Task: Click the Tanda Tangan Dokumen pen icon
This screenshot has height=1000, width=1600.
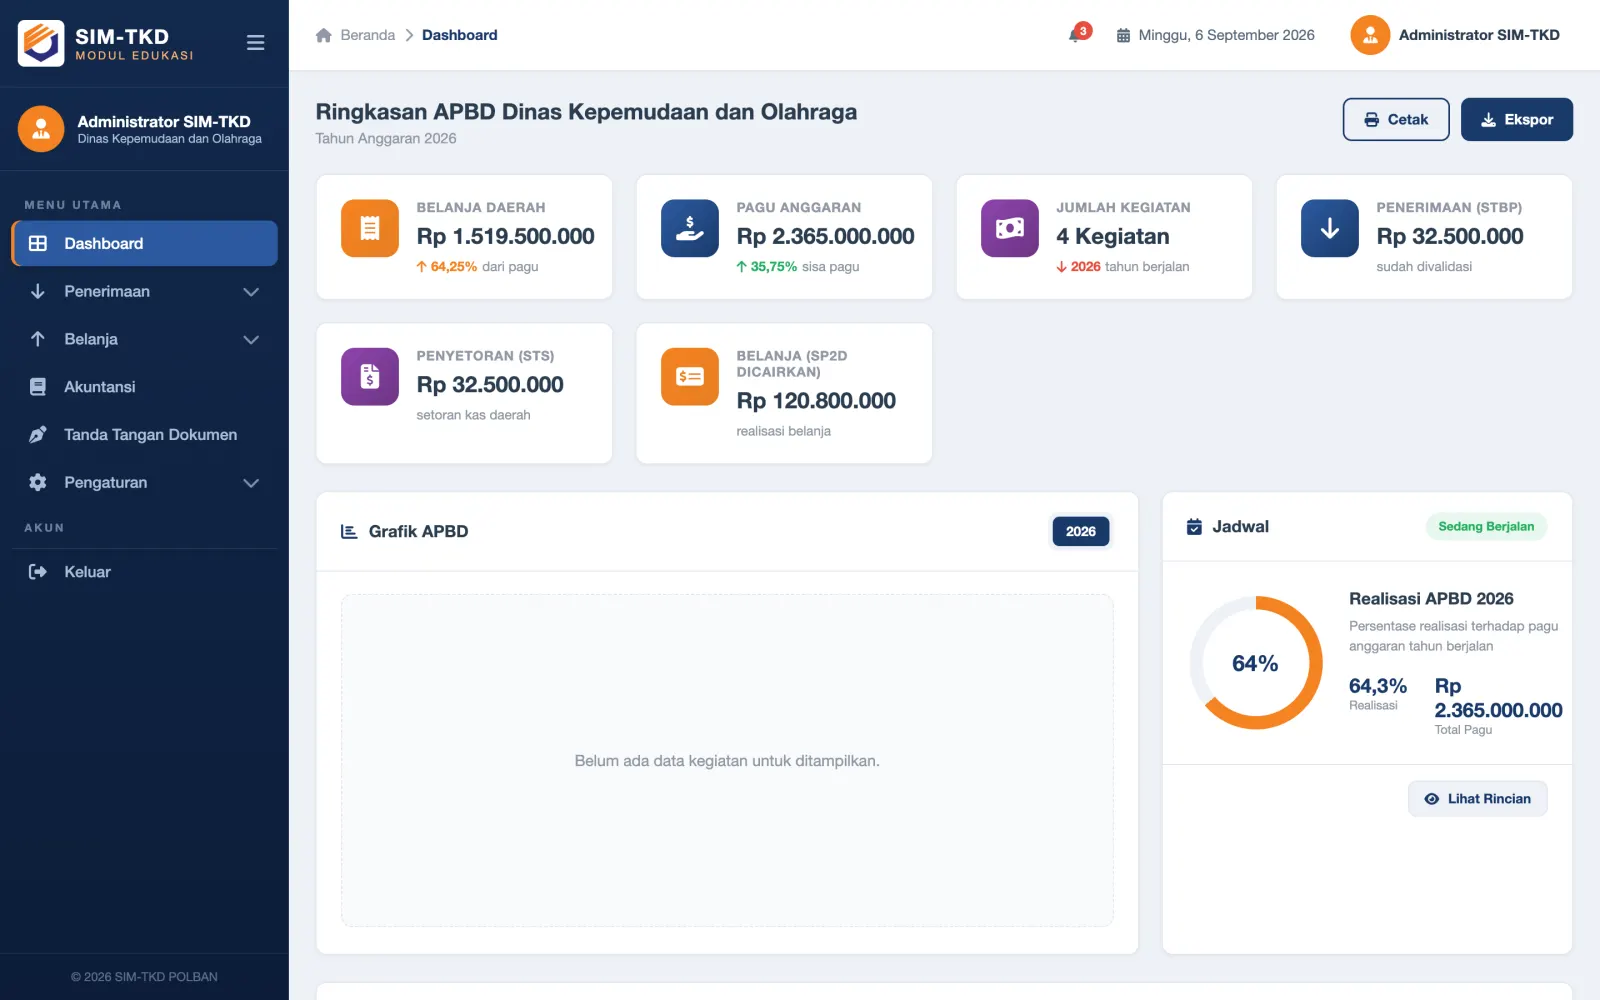Action: tap(38, 435)
